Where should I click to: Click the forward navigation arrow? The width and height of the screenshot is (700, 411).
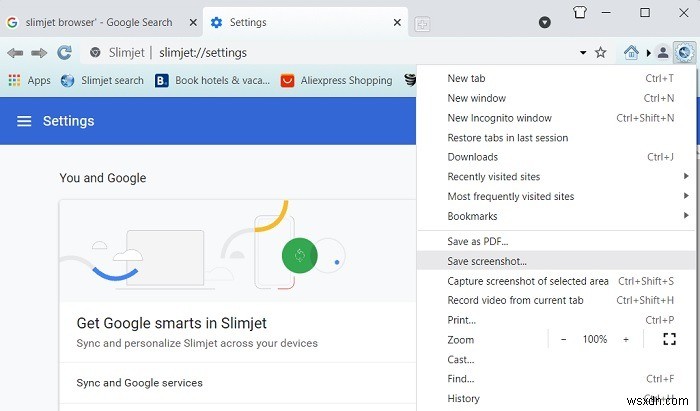pyautogui.click(x=38, y=52)
